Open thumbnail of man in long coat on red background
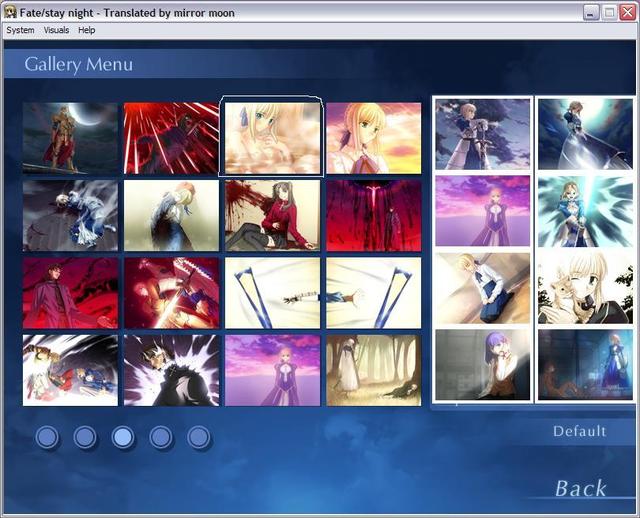The width and height of the screenshot is (640, 518). (x=70, y=293)
